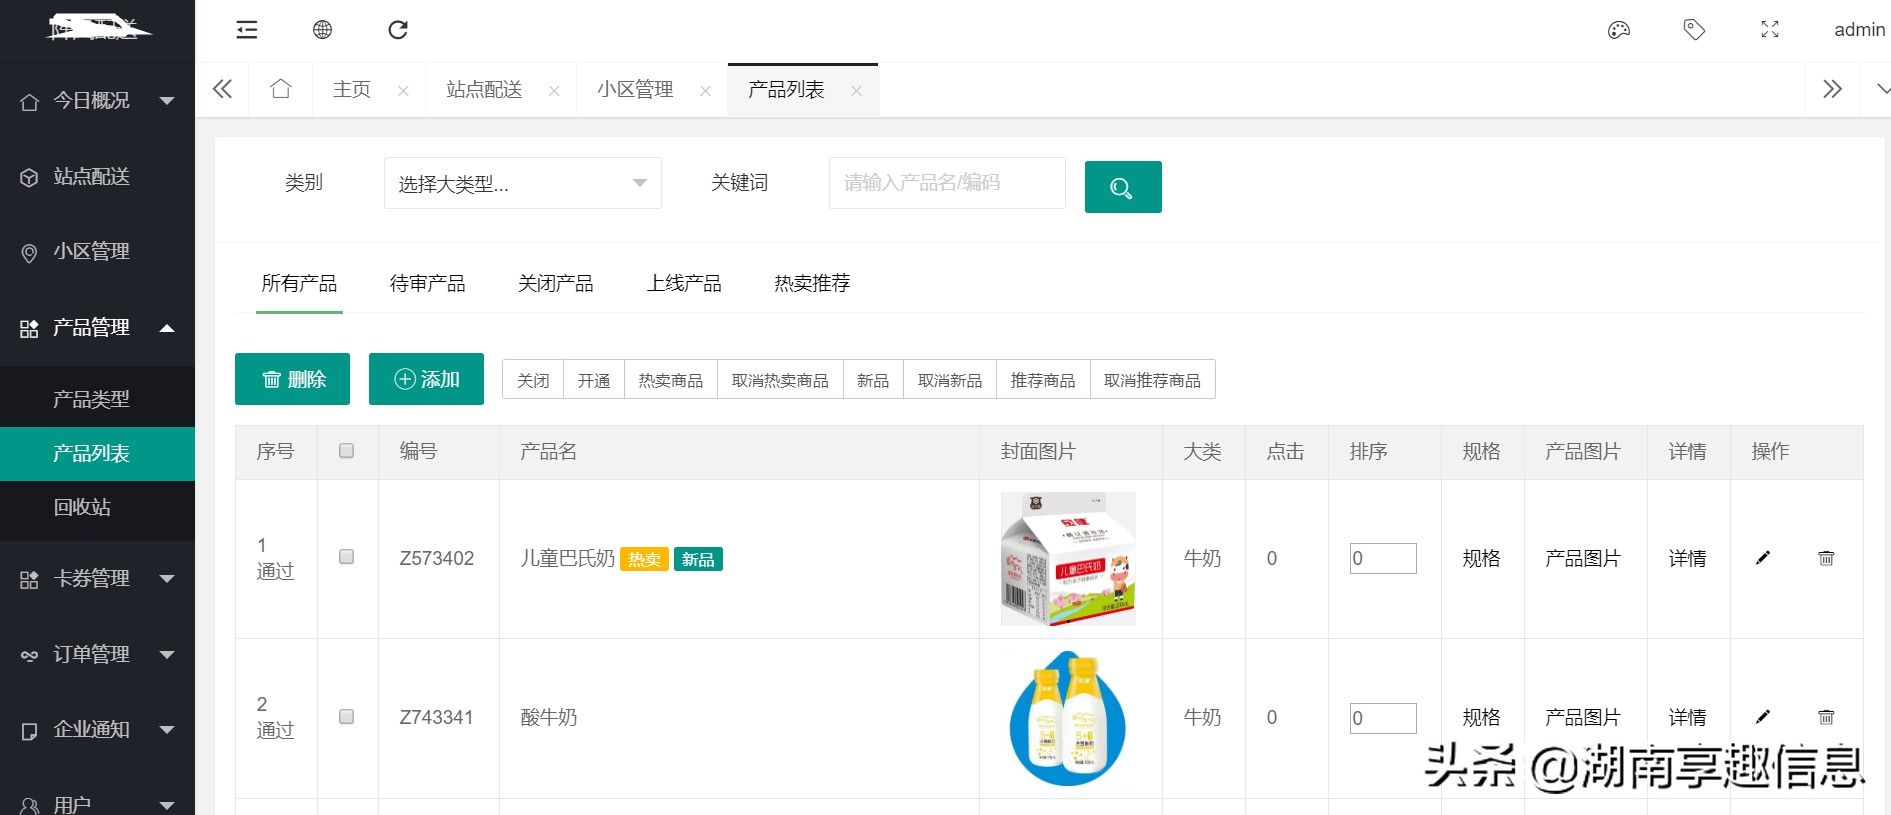
Task: Click the 取消热卖商品 button
Action: (780, 380)
